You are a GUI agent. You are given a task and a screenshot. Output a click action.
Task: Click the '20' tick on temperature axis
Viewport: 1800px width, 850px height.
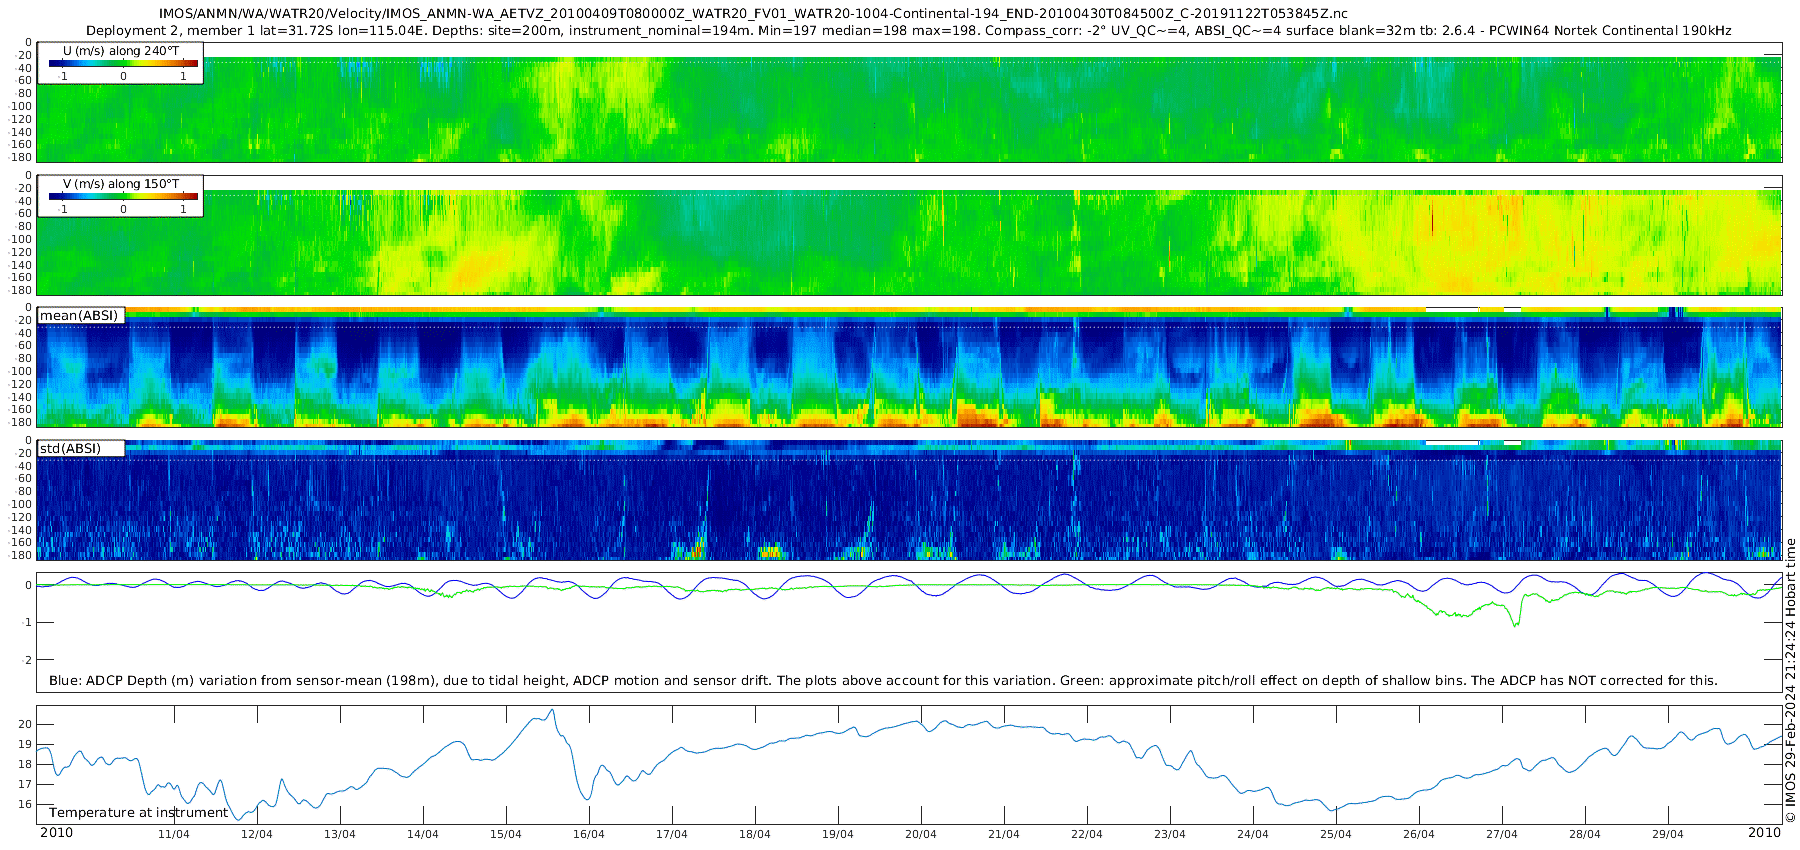26,725
